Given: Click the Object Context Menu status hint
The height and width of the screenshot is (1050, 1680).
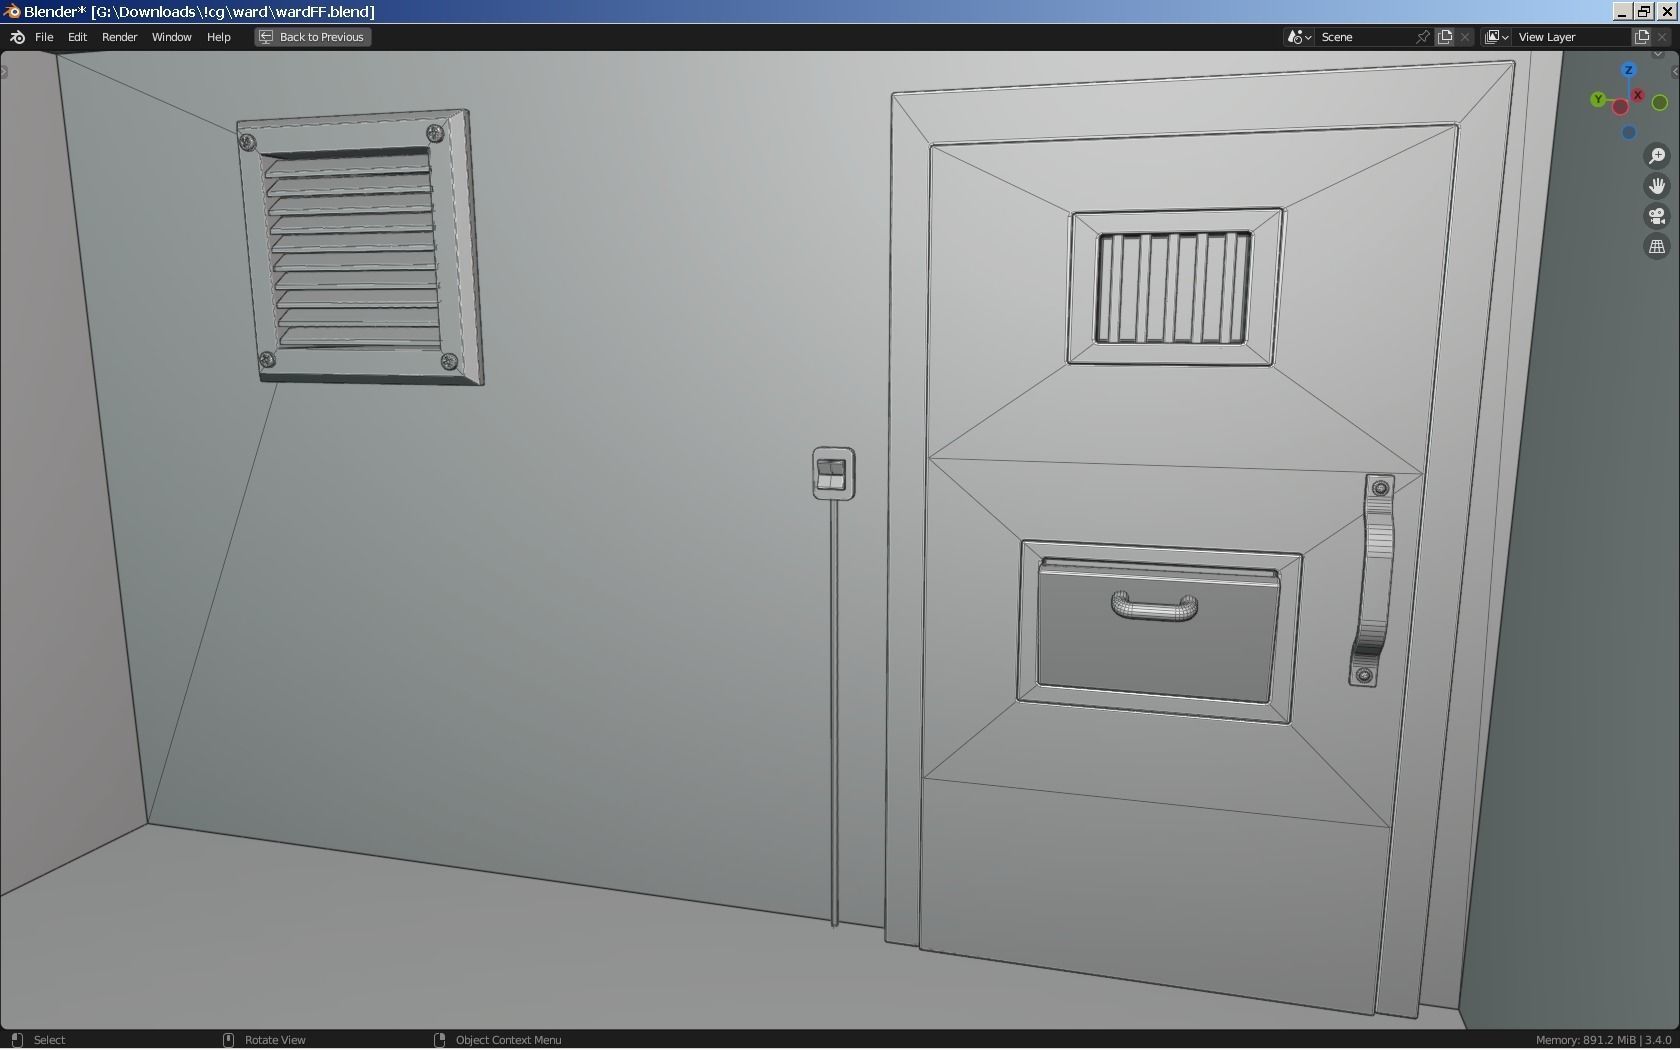Looking at the screenshot, I should 508,1040.
